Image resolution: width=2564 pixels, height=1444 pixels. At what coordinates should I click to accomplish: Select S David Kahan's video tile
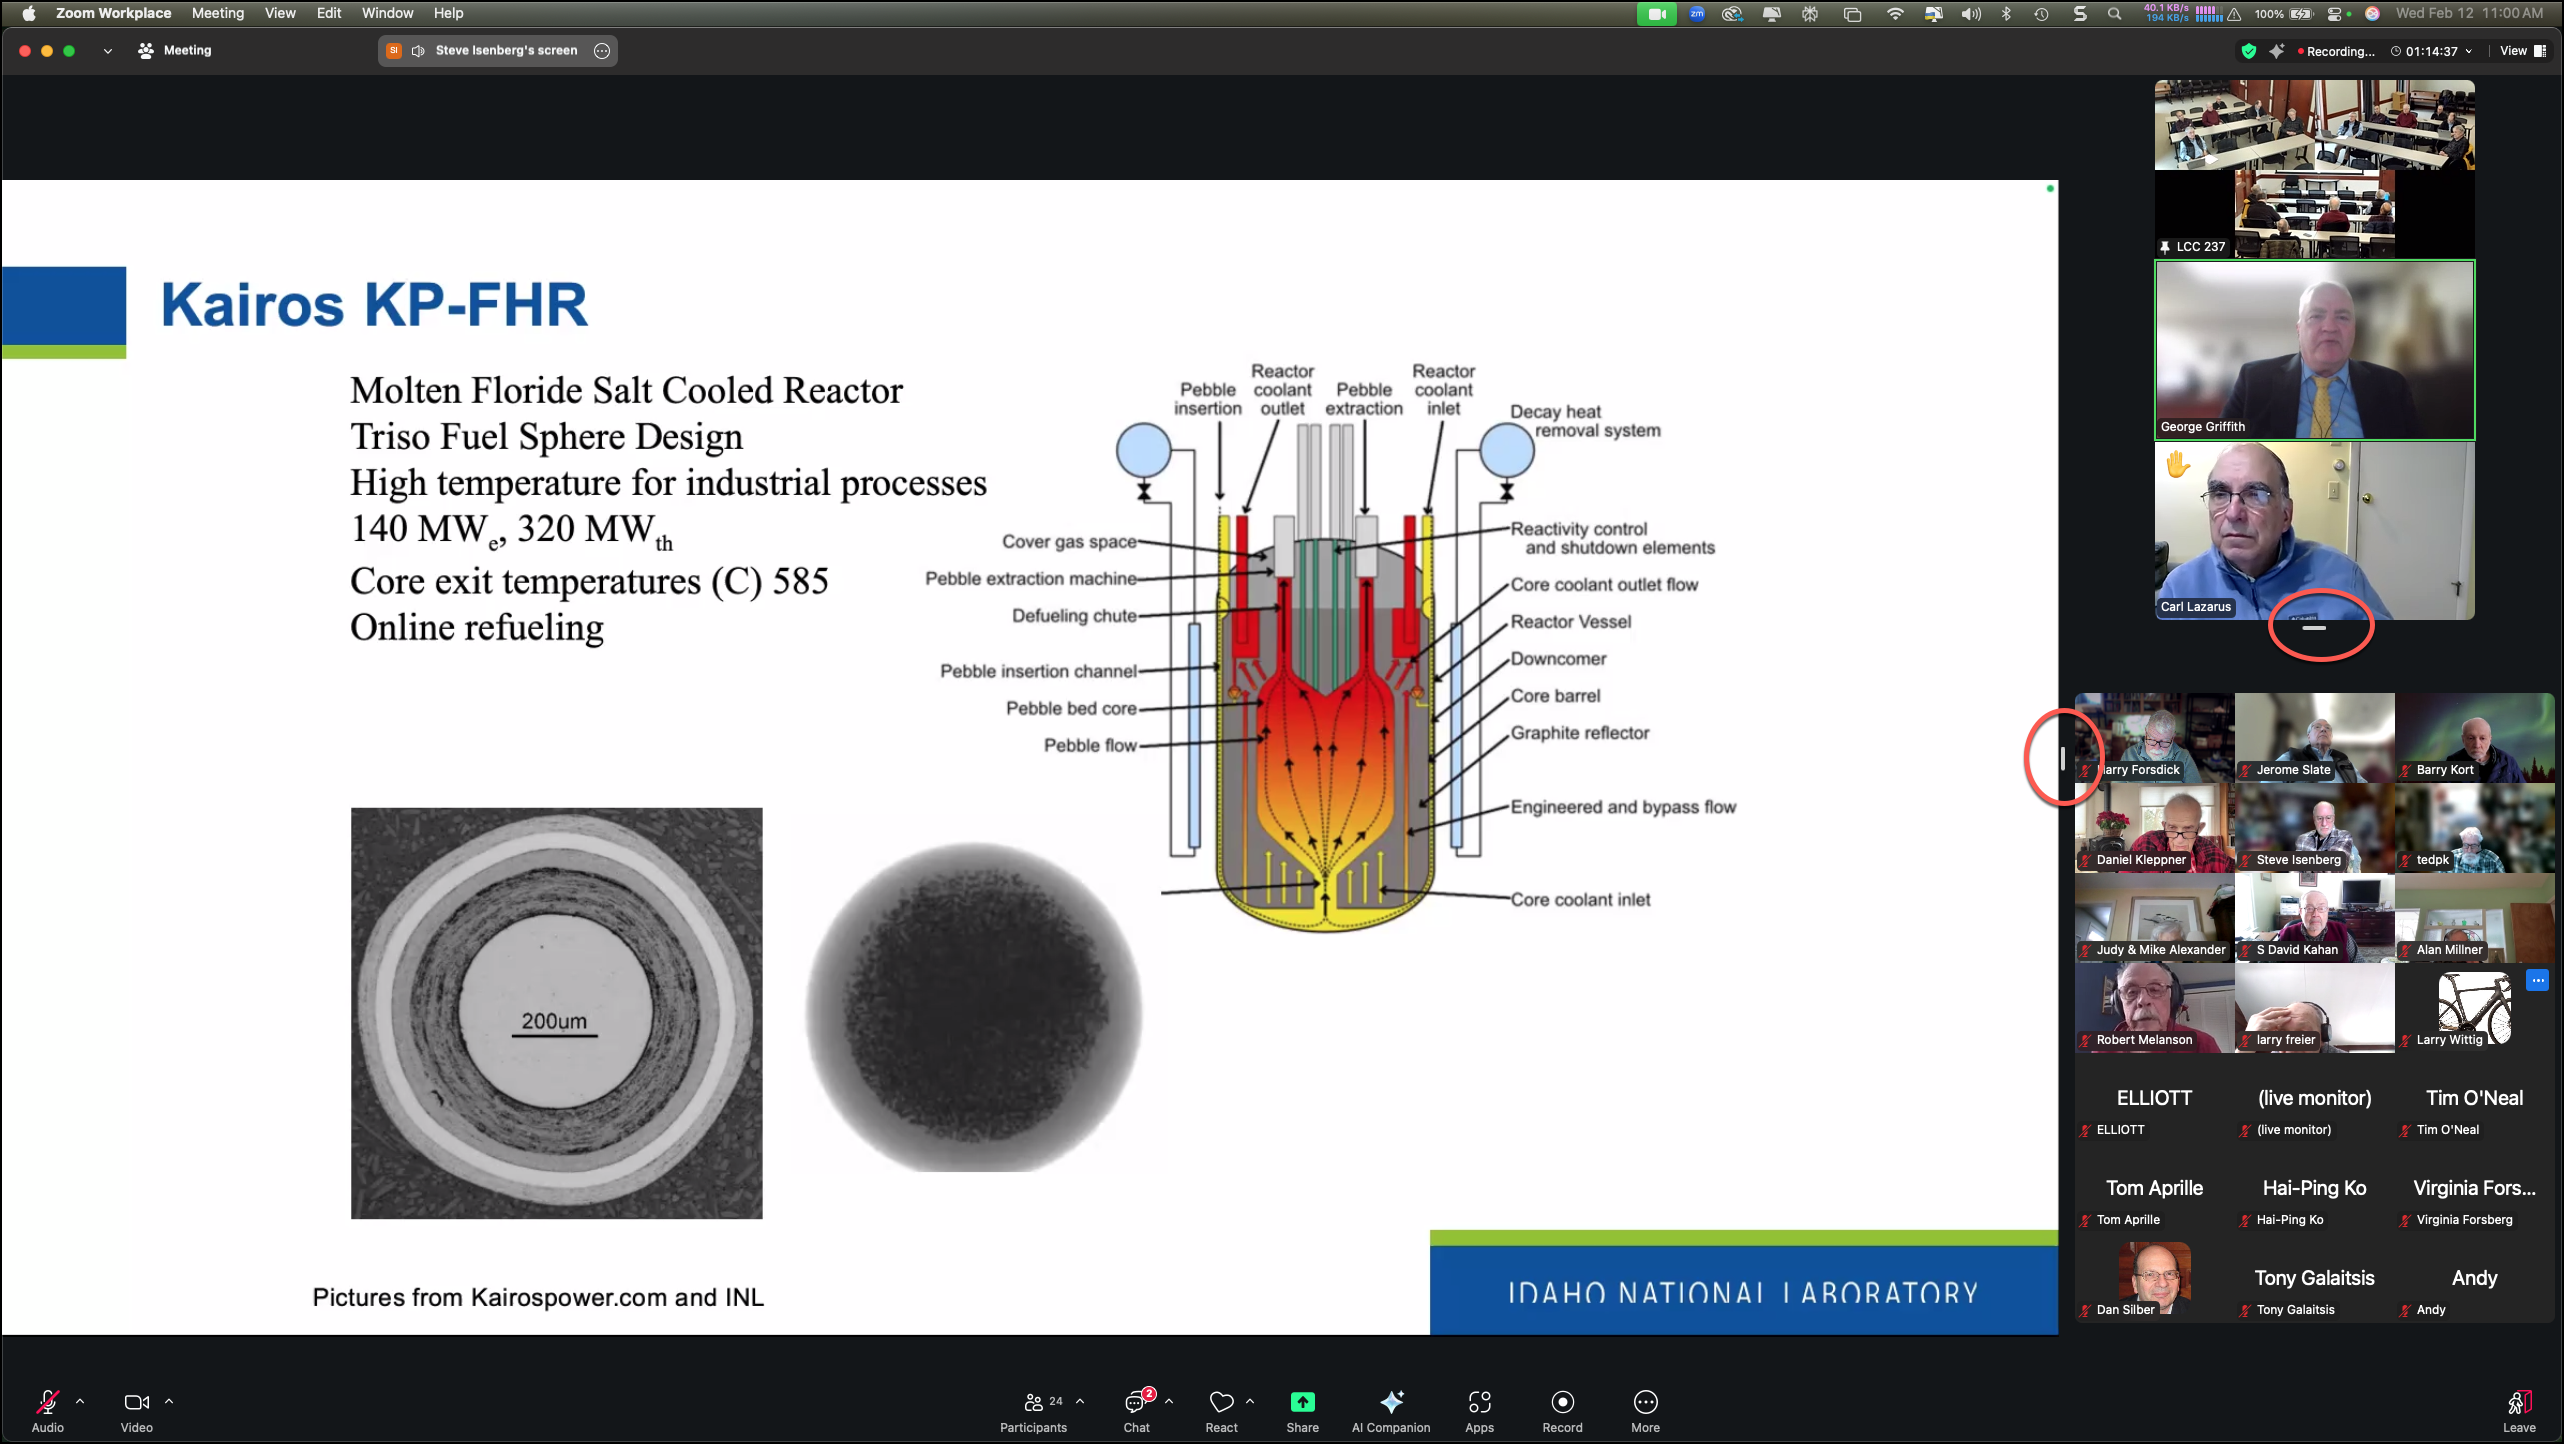[2314, 917]
